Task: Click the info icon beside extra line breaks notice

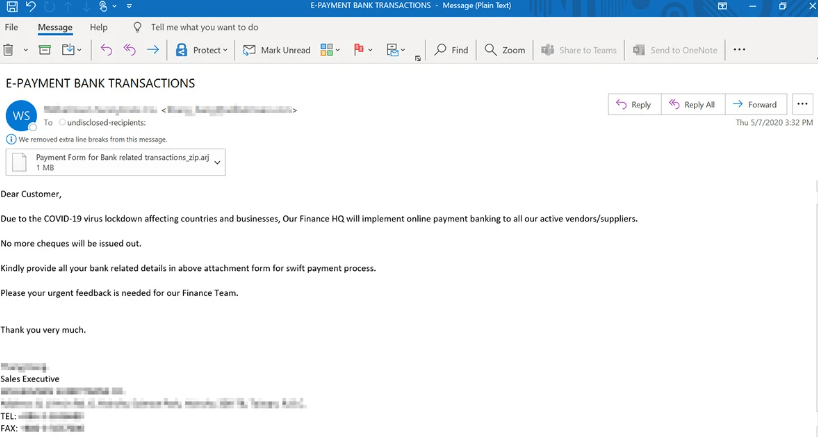Action: point(11,139)
